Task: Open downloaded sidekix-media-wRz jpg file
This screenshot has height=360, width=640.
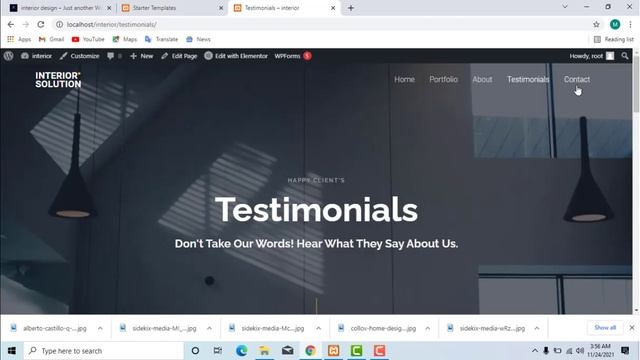Action: pos(487,328)
